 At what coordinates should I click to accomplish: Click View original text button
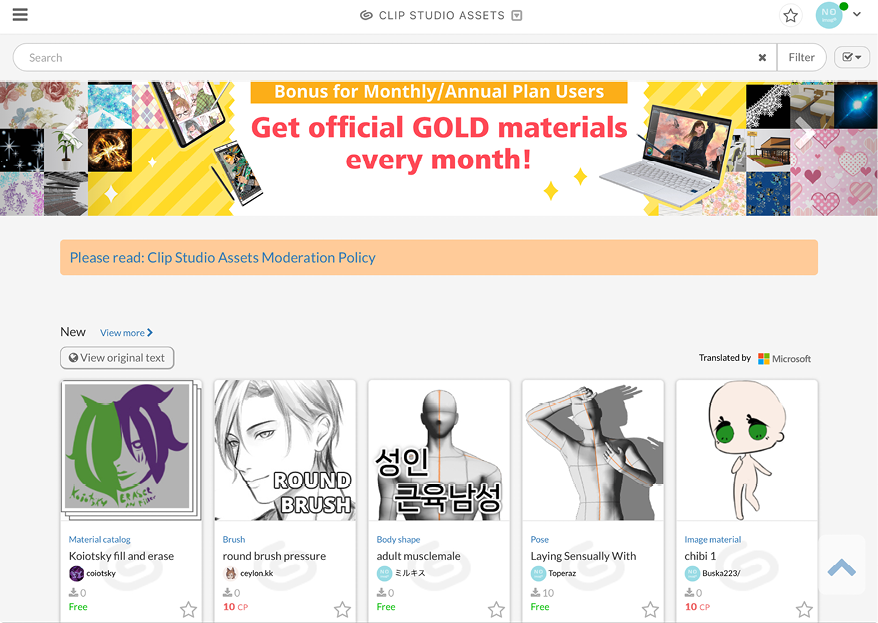point(117,358)
